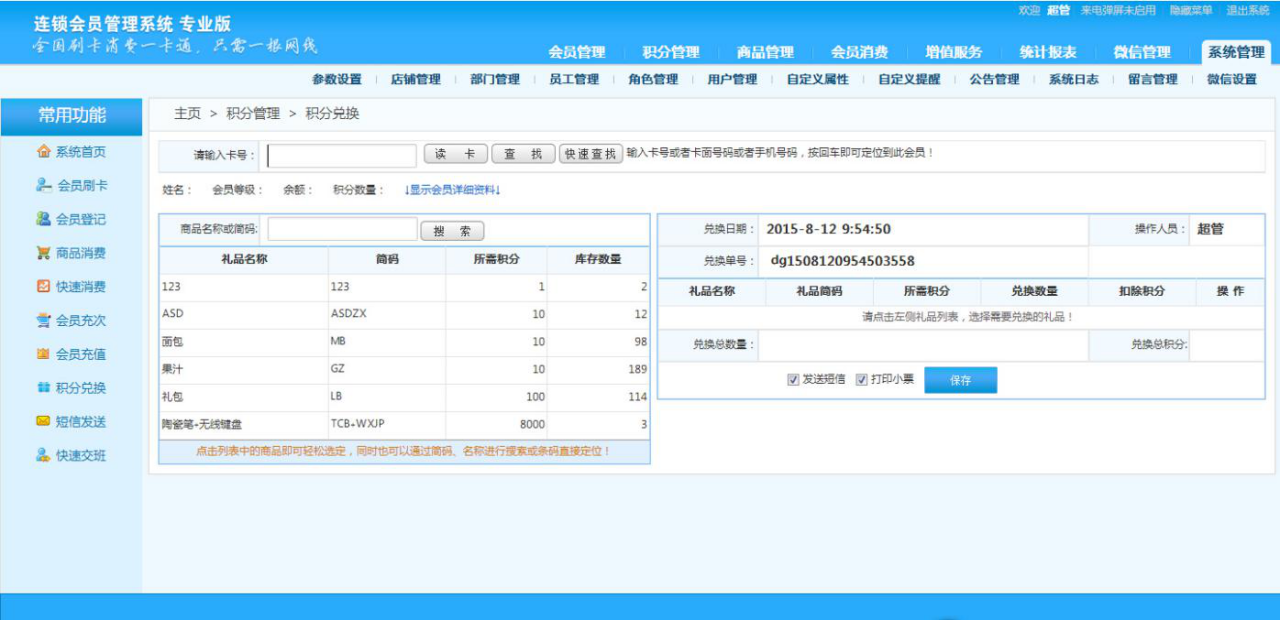Click the ASDZX short code cell
This screenshot has height=620, width=1280.
click(x=387, y=314)
